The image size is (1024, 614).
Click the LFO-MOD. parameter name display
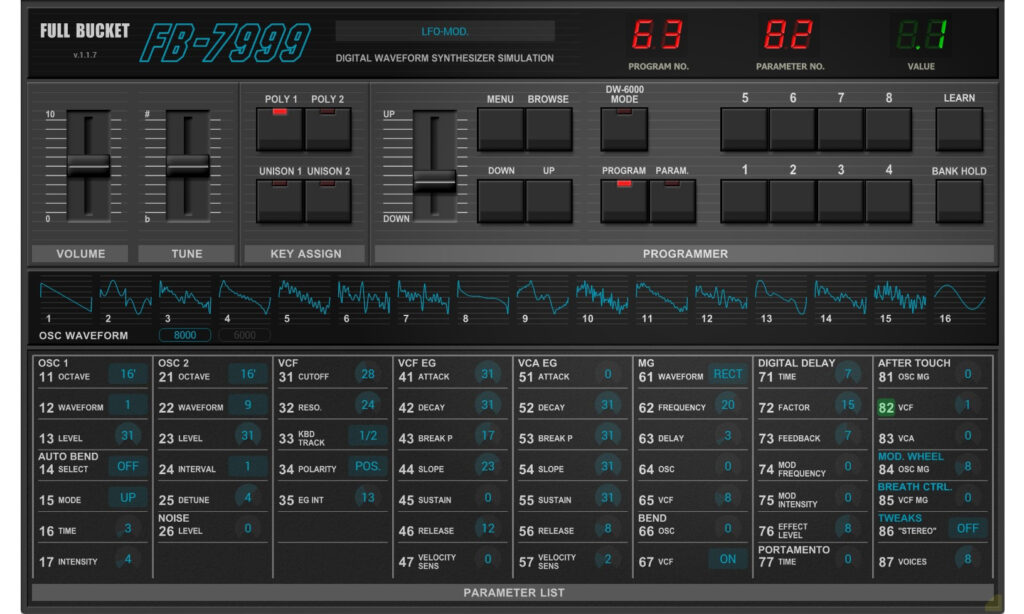tap(445, 31)
